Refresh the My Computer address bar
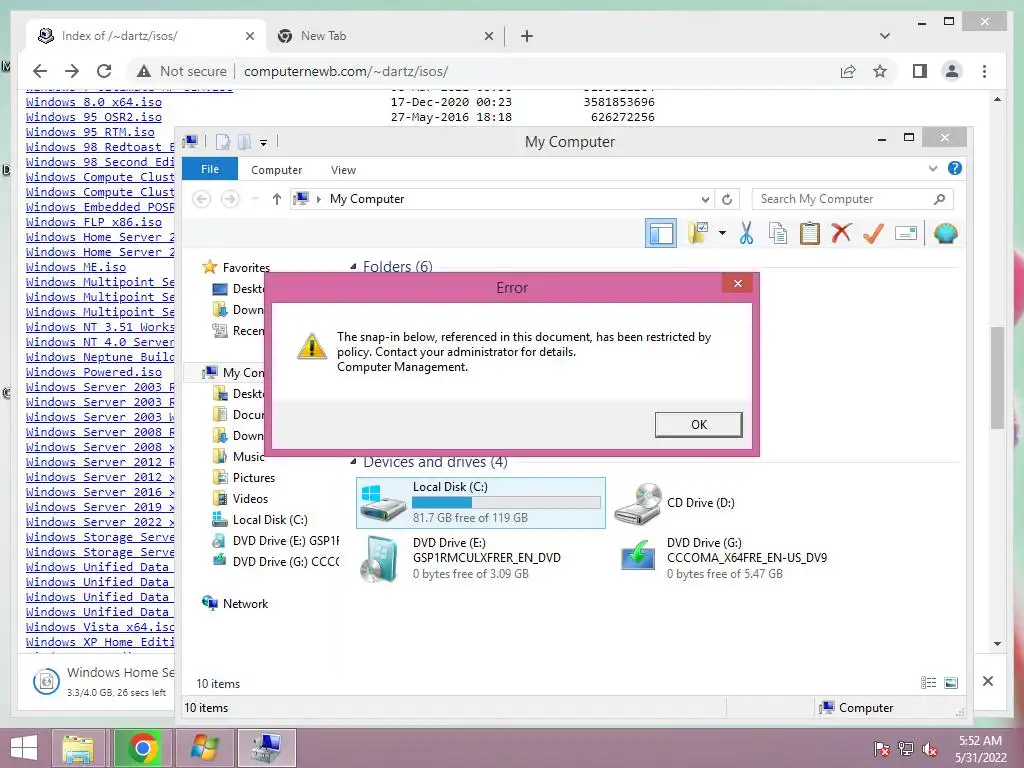 coord(727,199)
